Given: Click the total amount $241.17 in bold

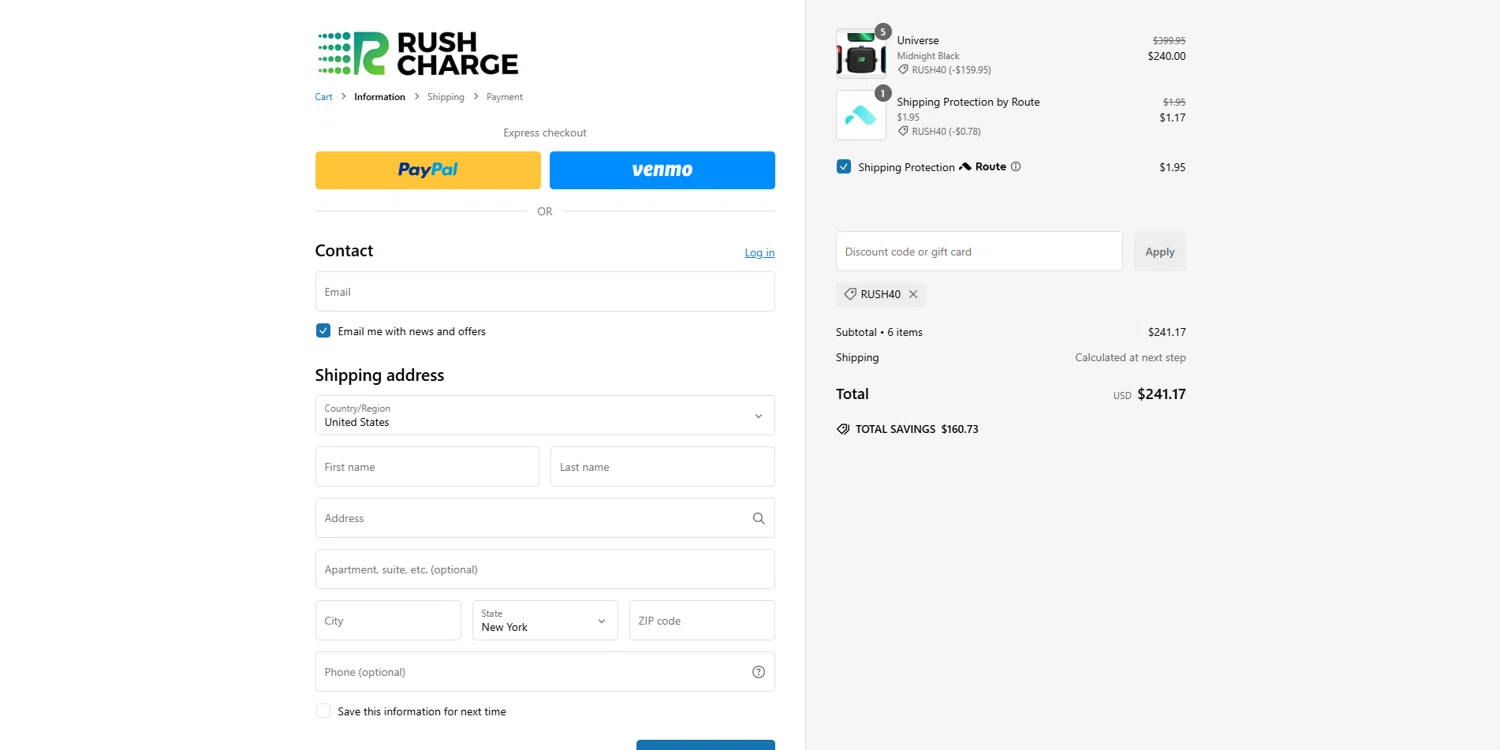Looking at the screenshot, I should point(1162,394).
